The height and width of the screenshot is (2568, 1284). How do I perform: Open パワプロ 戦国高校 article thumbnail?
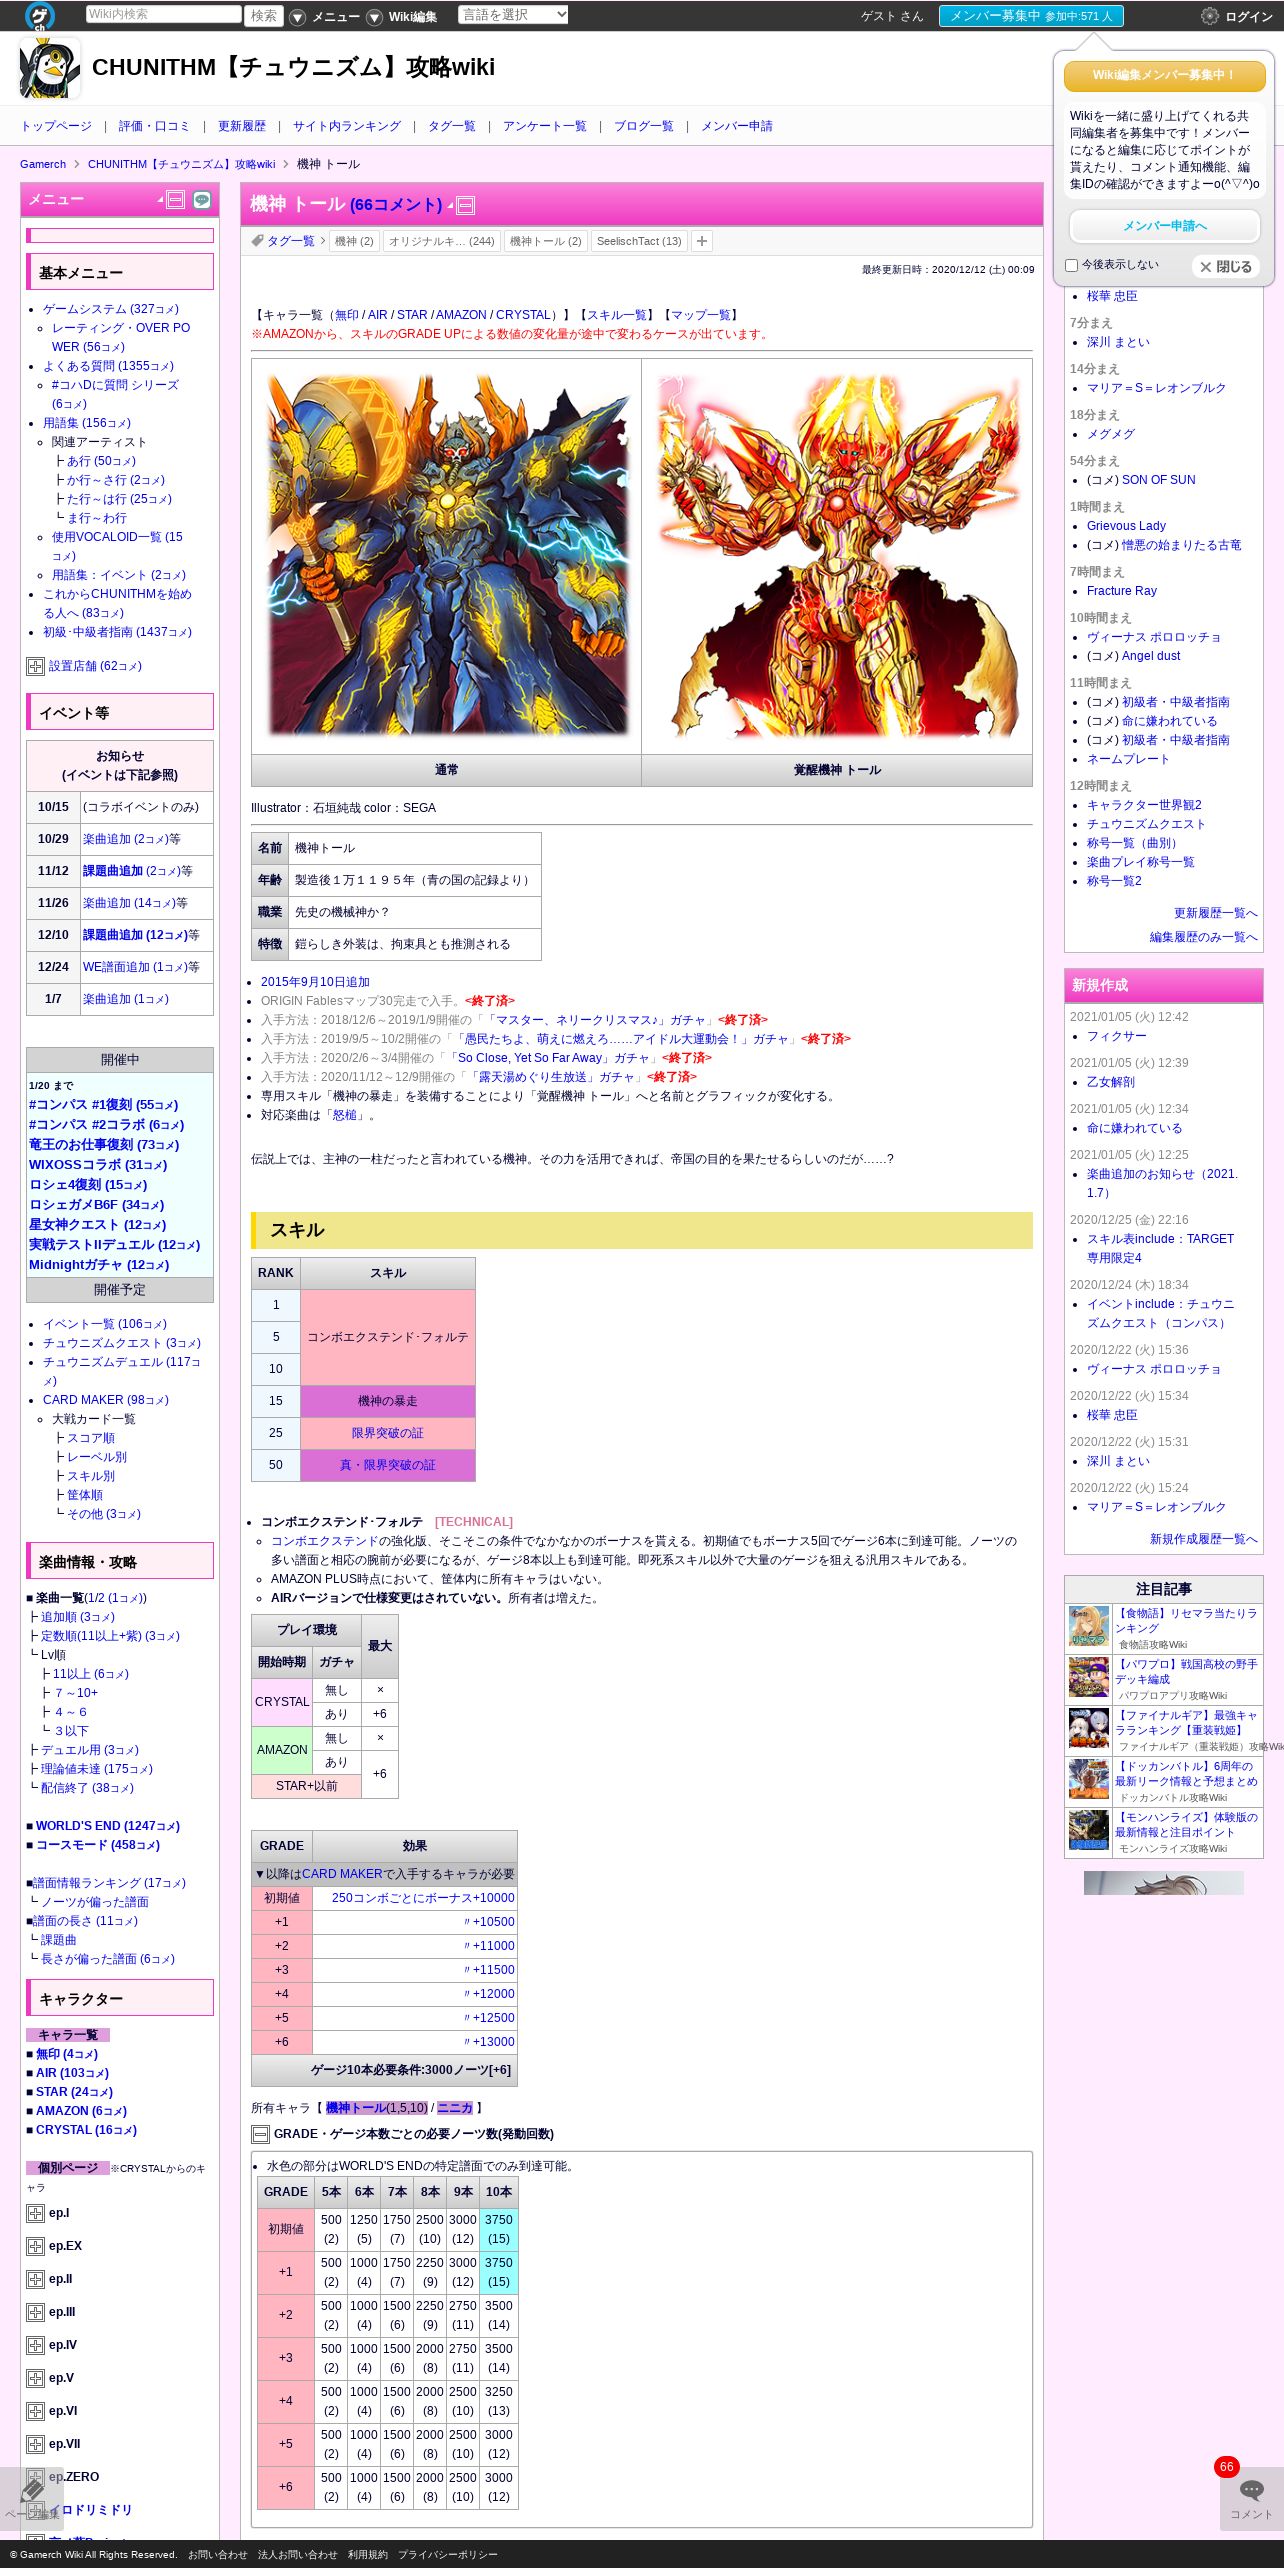click(1088, 1678)
